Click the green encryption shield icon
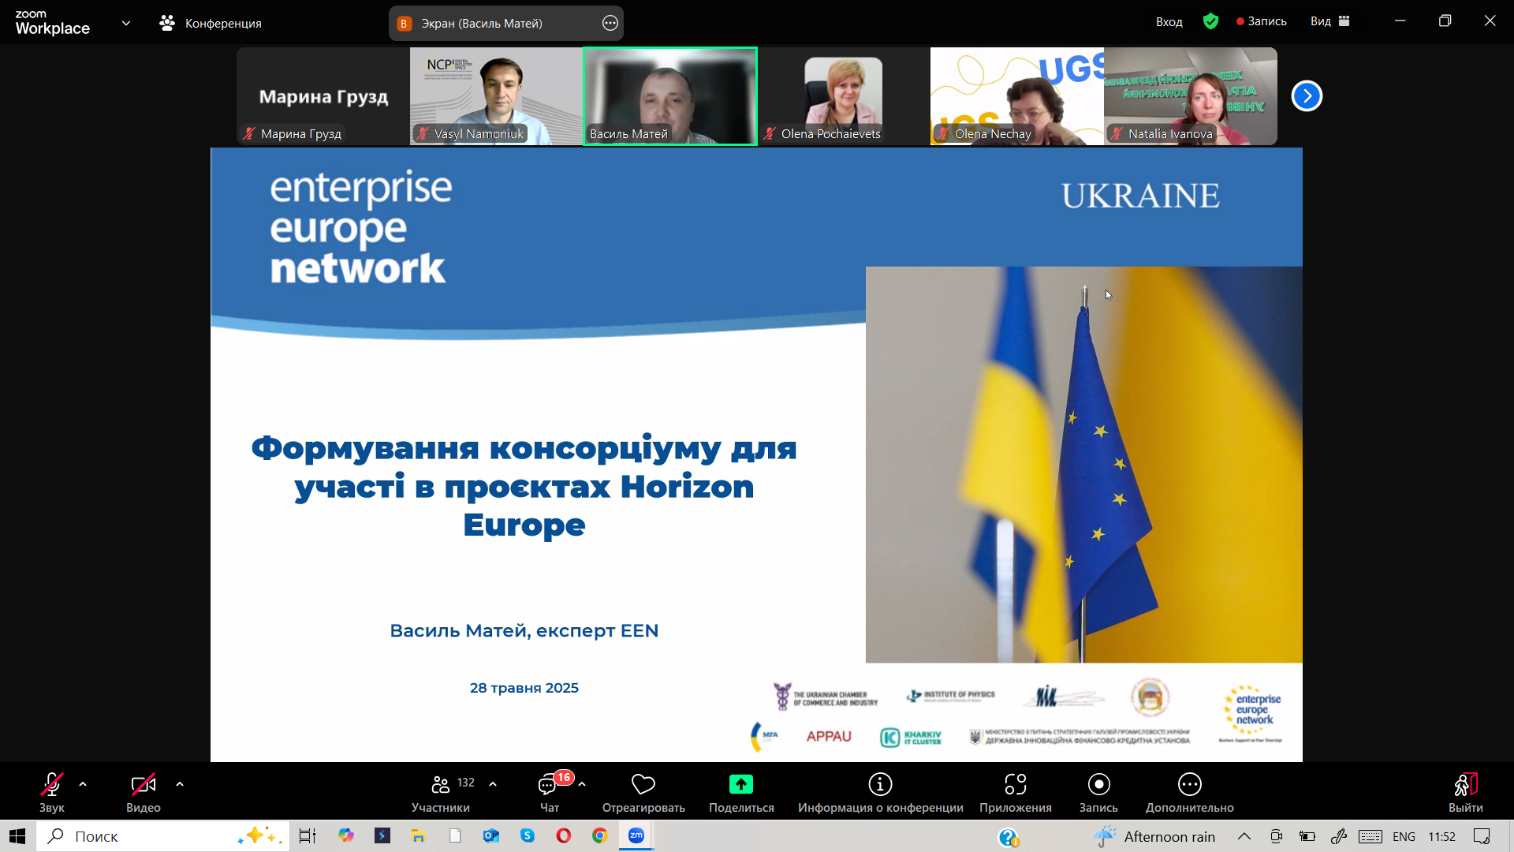Image resolution: width=1514 pixels, height=852 pixels. (1211, 21)
